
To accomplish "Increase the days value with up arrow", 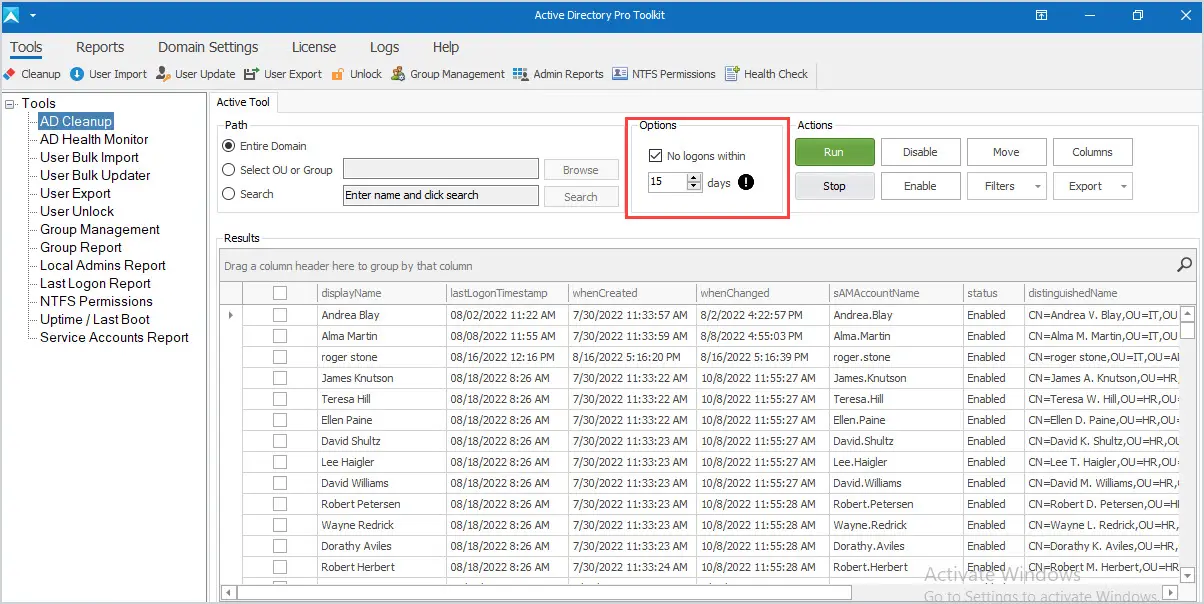I will (x=694, y=178).
